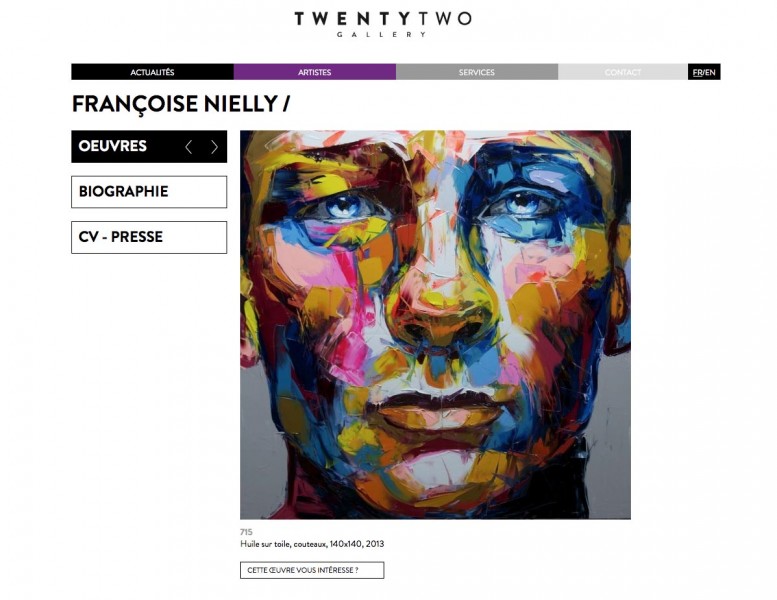Click the artwork number 715 caption
The width and height of the screenshot is (777, 600).
pos(246,532)
